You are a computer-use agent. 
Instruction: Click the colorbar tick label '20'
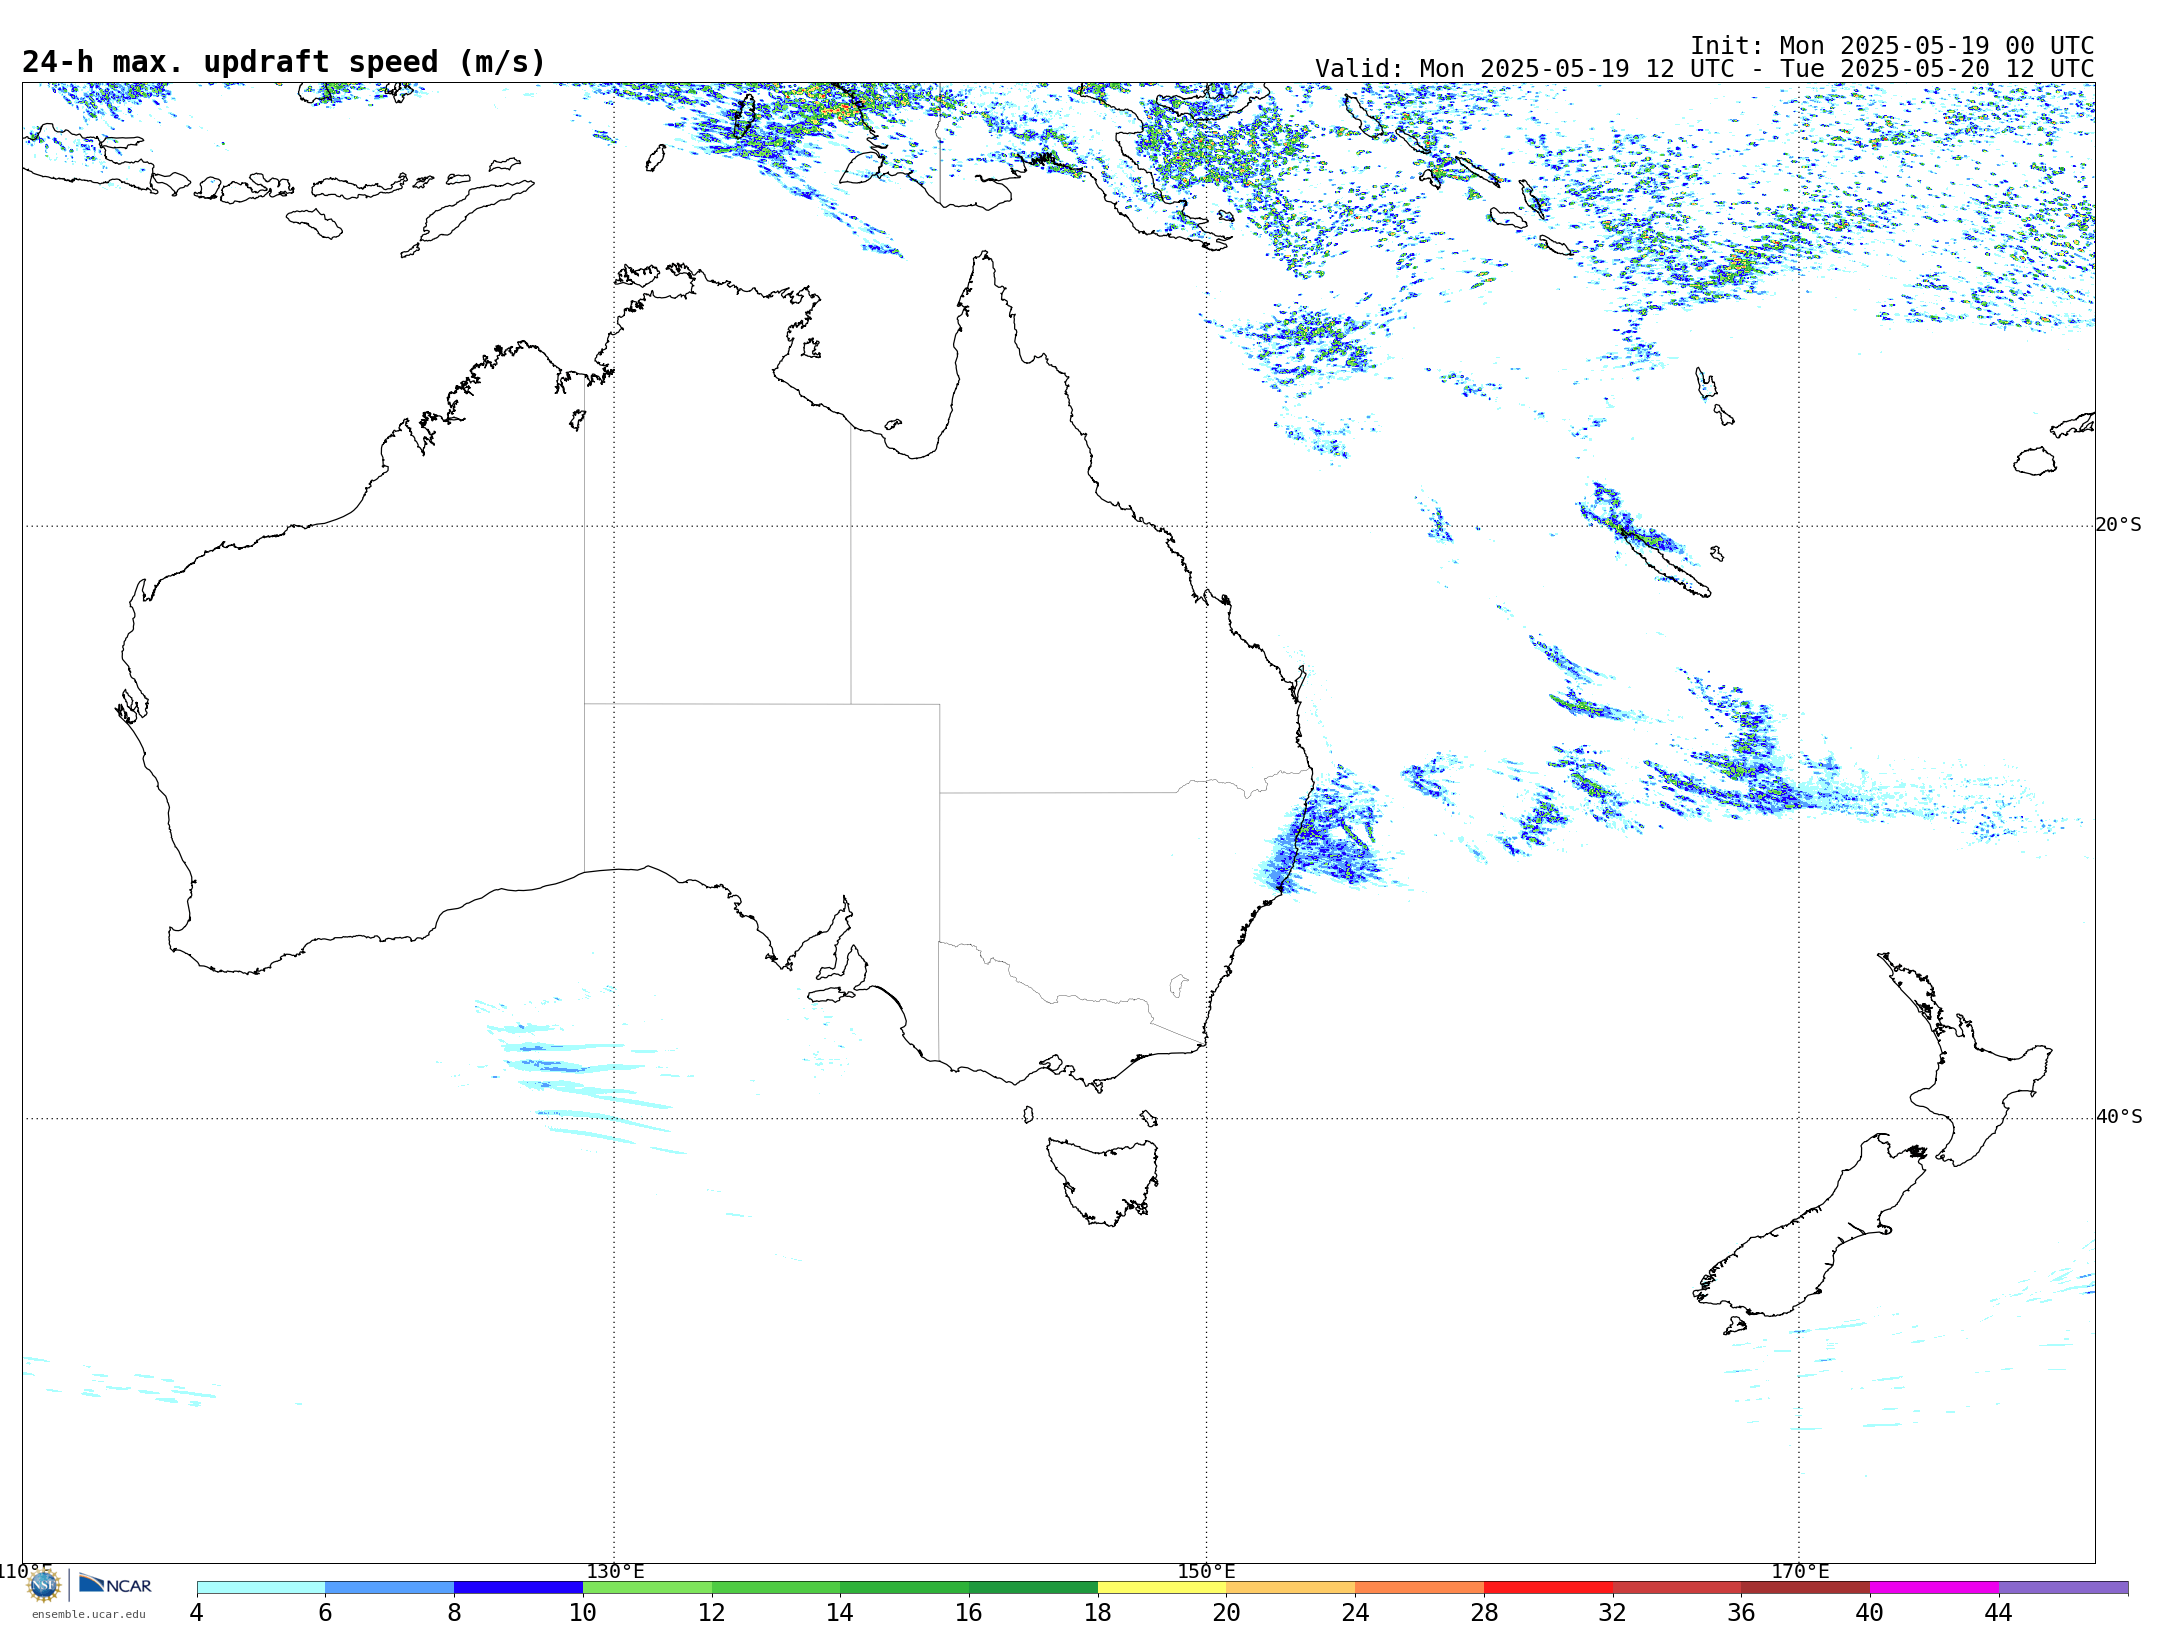tap(1227, 1612)
